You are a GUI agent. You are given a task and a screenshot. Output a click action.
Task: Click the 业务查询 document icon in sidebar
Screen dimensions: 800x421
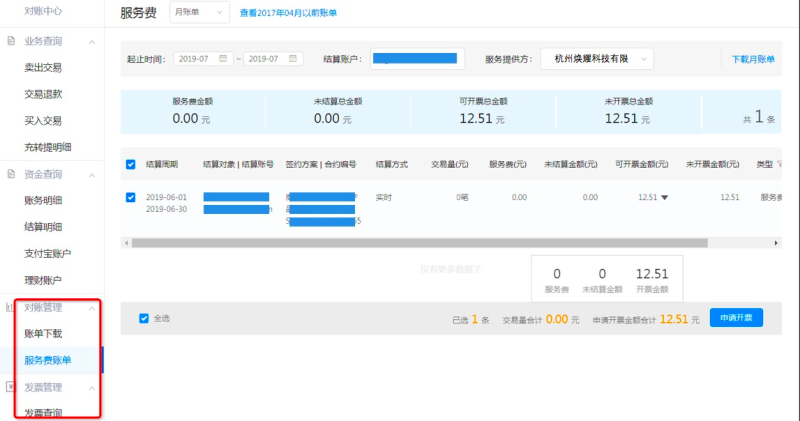pyautogui.click(x=11, y=41)
